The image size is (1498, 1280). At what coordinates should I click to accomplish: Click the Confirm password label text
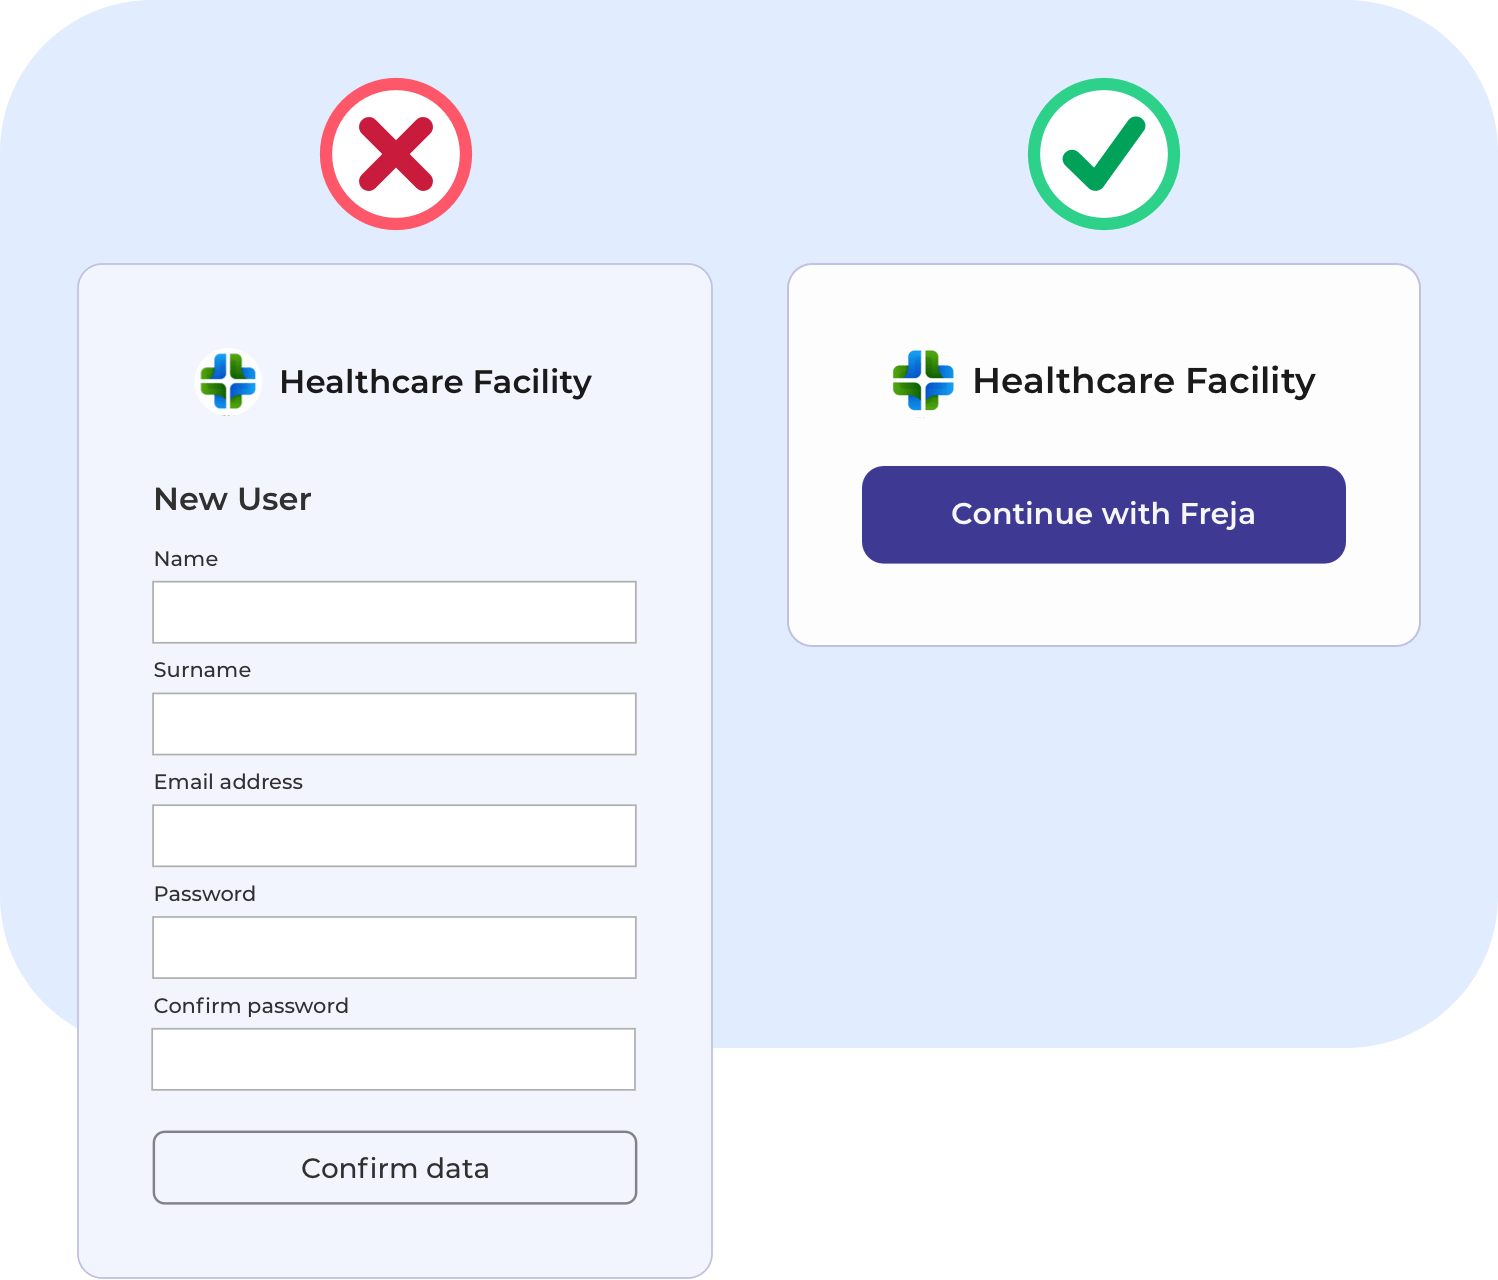tap(251, 1006)
